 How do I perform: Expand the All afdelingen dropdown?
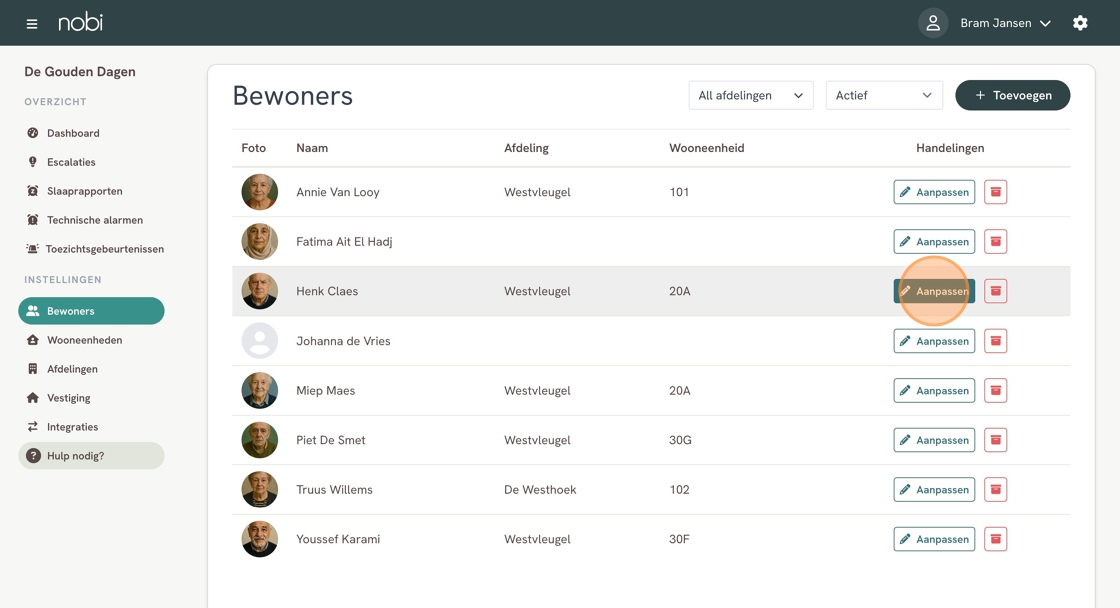click(x=750, y=95)
